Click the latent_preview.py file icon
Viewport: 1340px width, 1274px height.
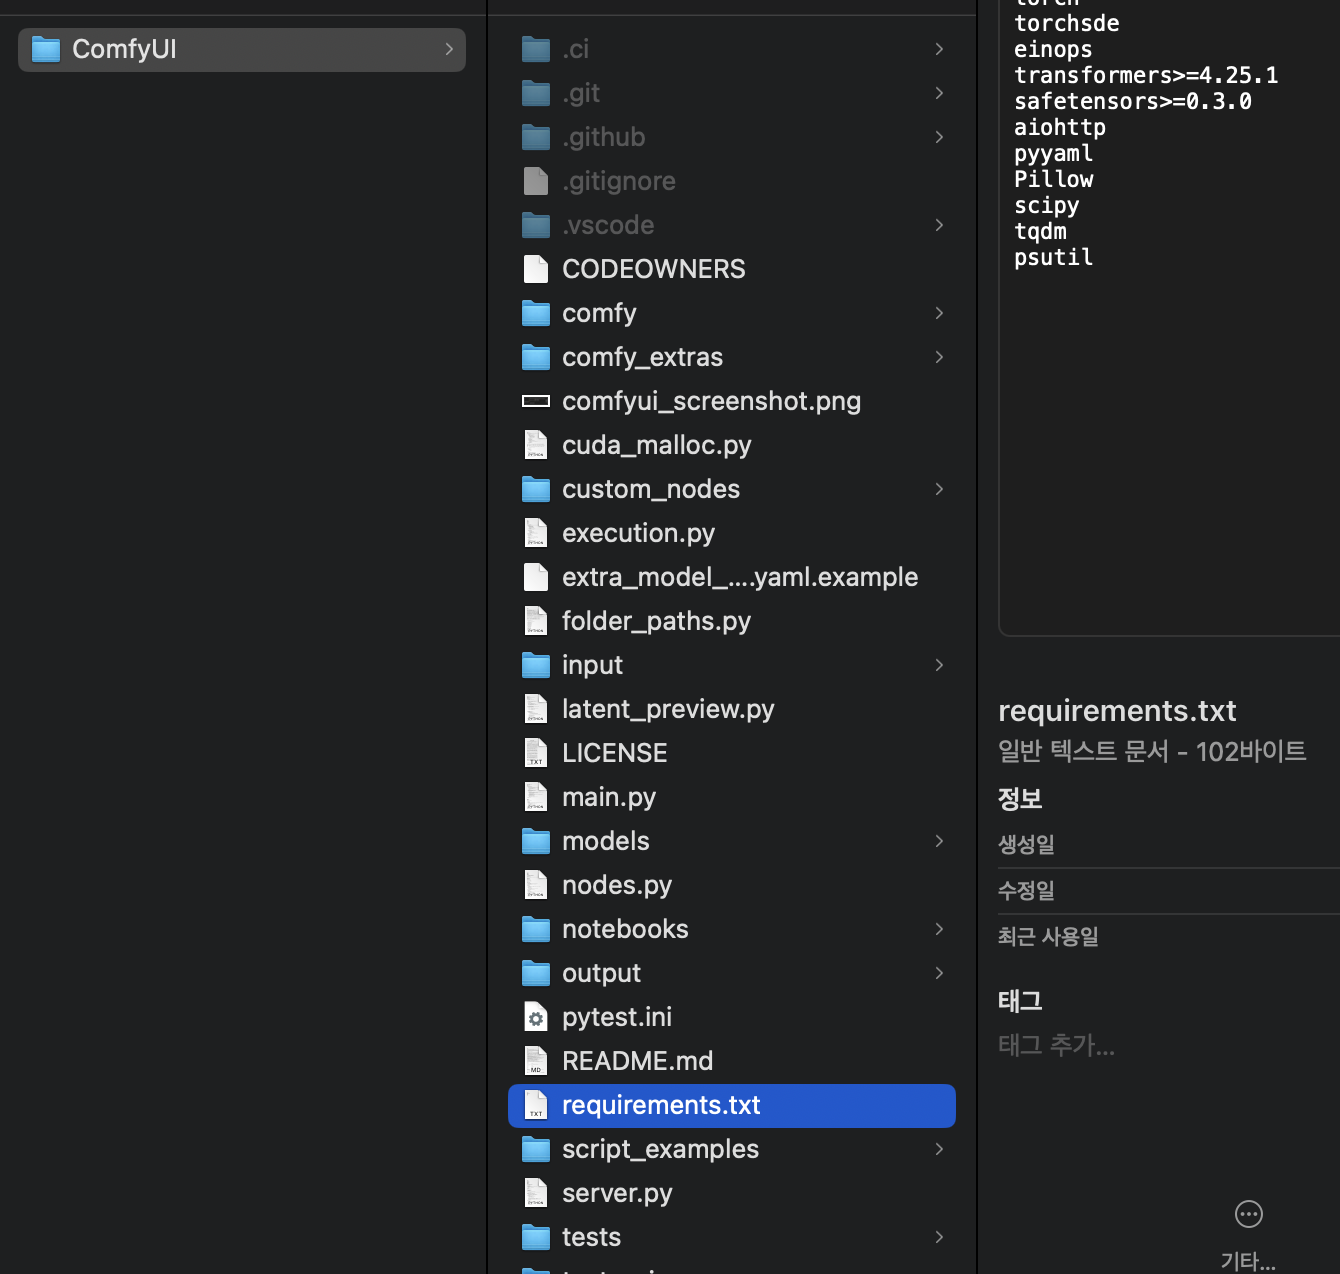[x=536, y=709]
